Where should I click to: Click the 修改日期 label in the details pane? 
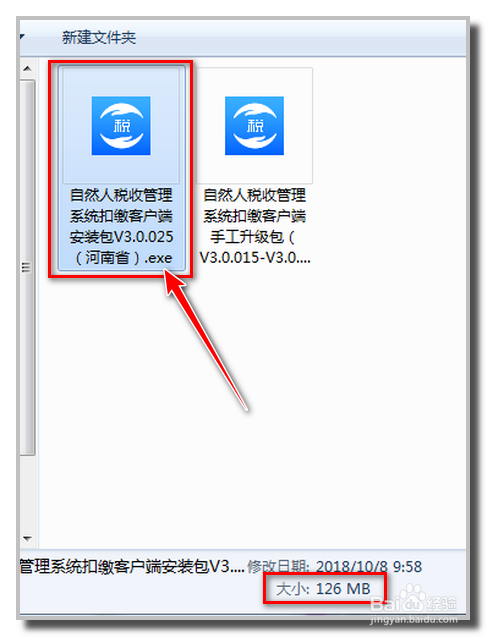(279, 566)
